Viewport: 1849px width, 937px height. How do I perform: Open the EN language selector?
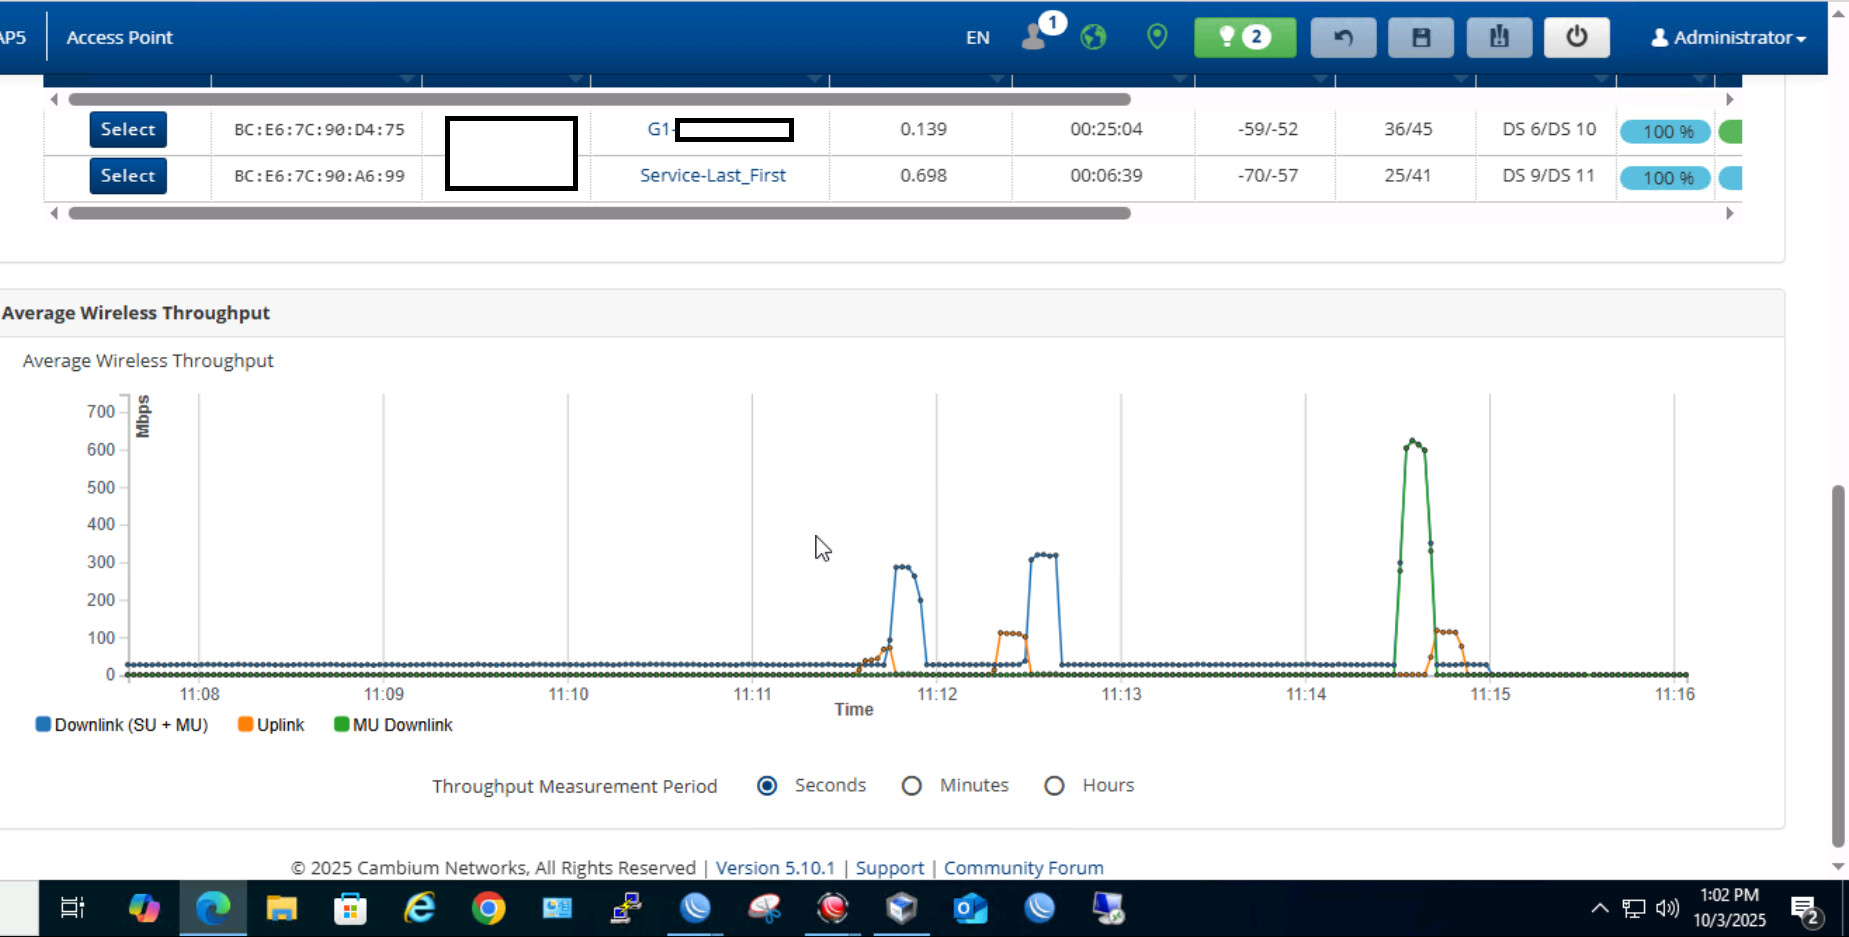pyautogui.click(x=977, y=38)
